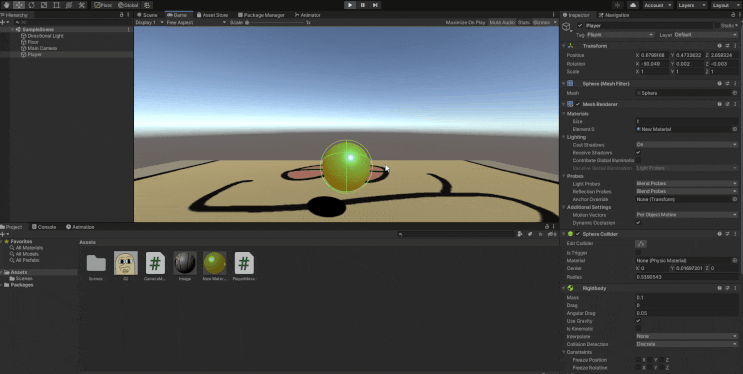Open the Collab services icon
The height and width of the screenshot is (374, 743).
pyautogui.click(x=617, y=5)
